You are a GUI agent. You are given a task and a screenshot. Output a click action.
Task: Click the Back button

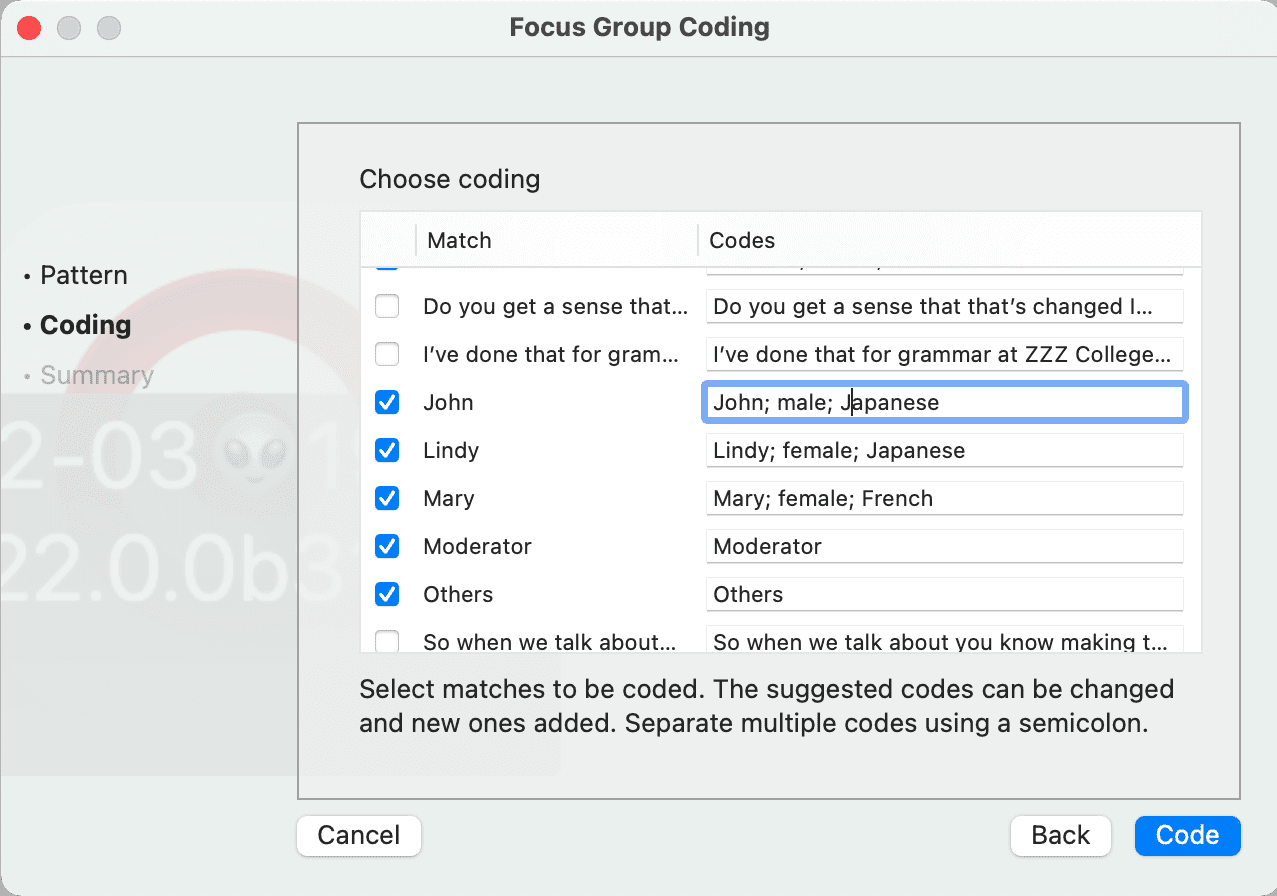[1061, 836]
